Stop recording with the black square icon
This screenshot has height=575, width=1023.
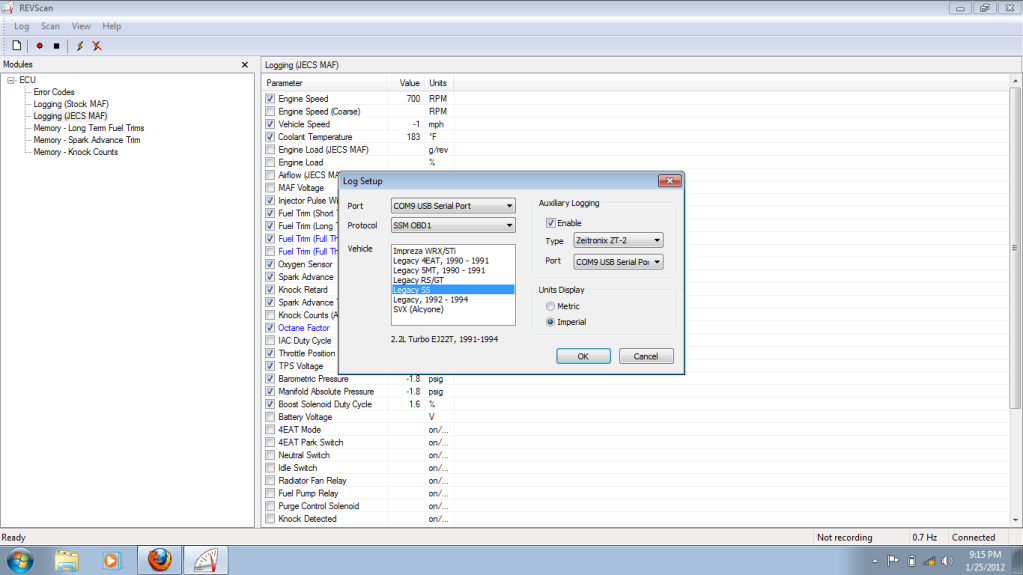(x=57, y=46)
